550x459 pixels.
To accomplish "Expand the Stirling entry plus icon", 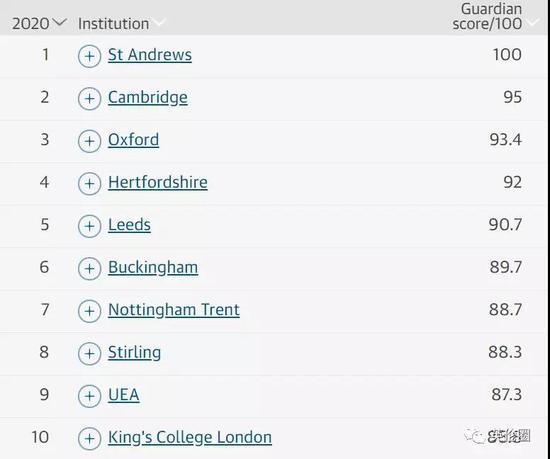I will tap(89, 353).
